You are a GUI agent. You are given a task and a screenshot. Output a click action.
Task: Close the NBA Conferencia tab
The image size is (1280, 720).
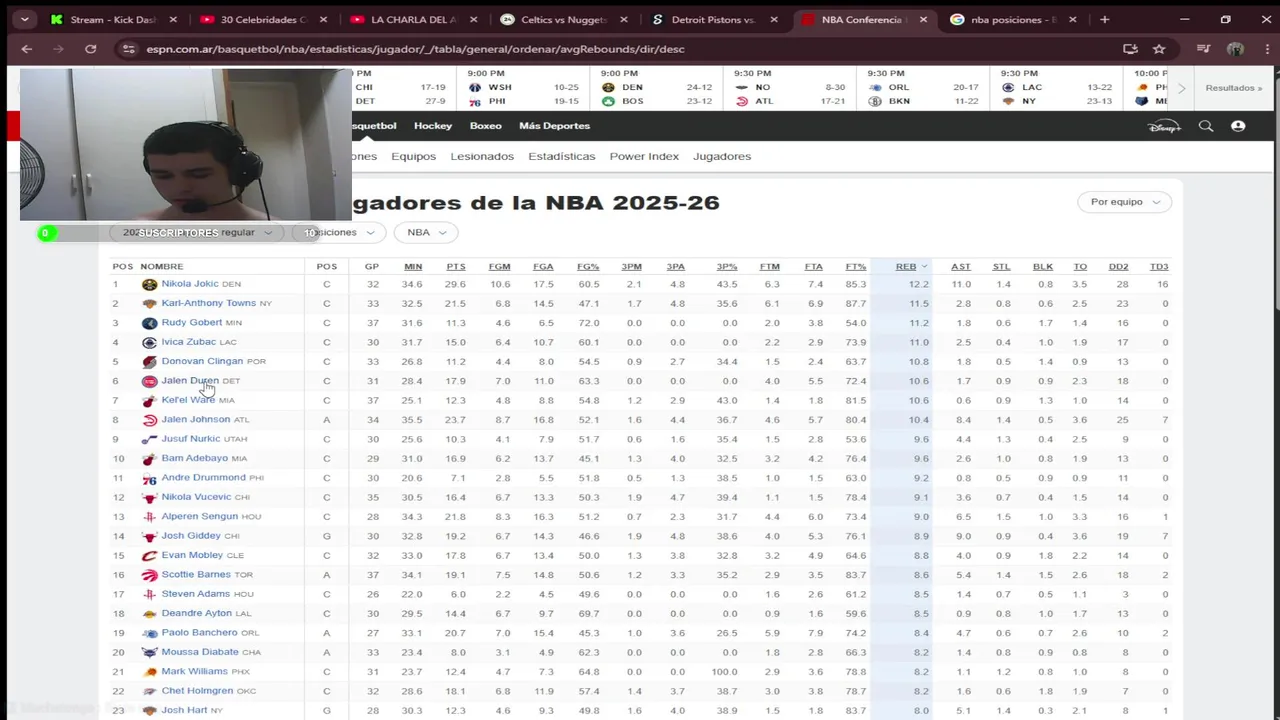click(923, 19)
